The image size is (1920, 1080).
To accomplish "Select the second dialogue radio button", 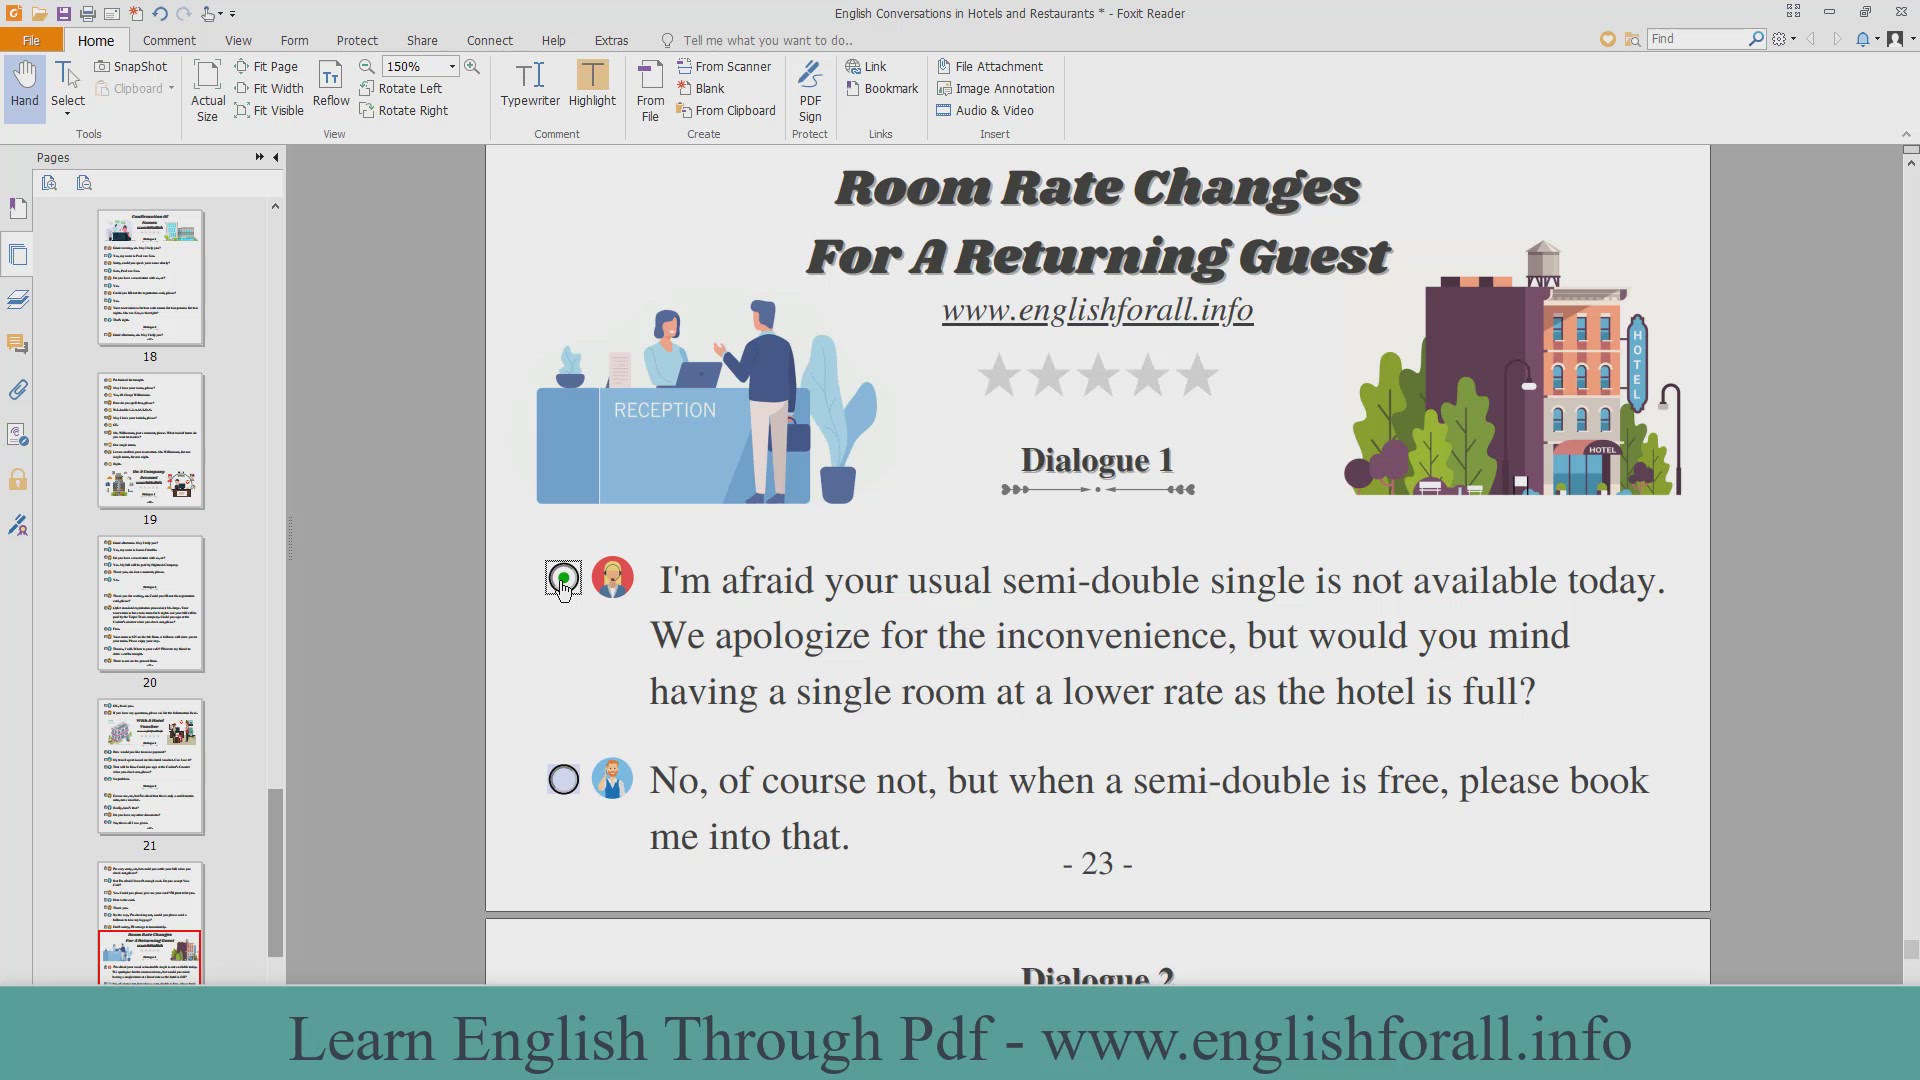I will pyautogui.click(x=564, y=780).
